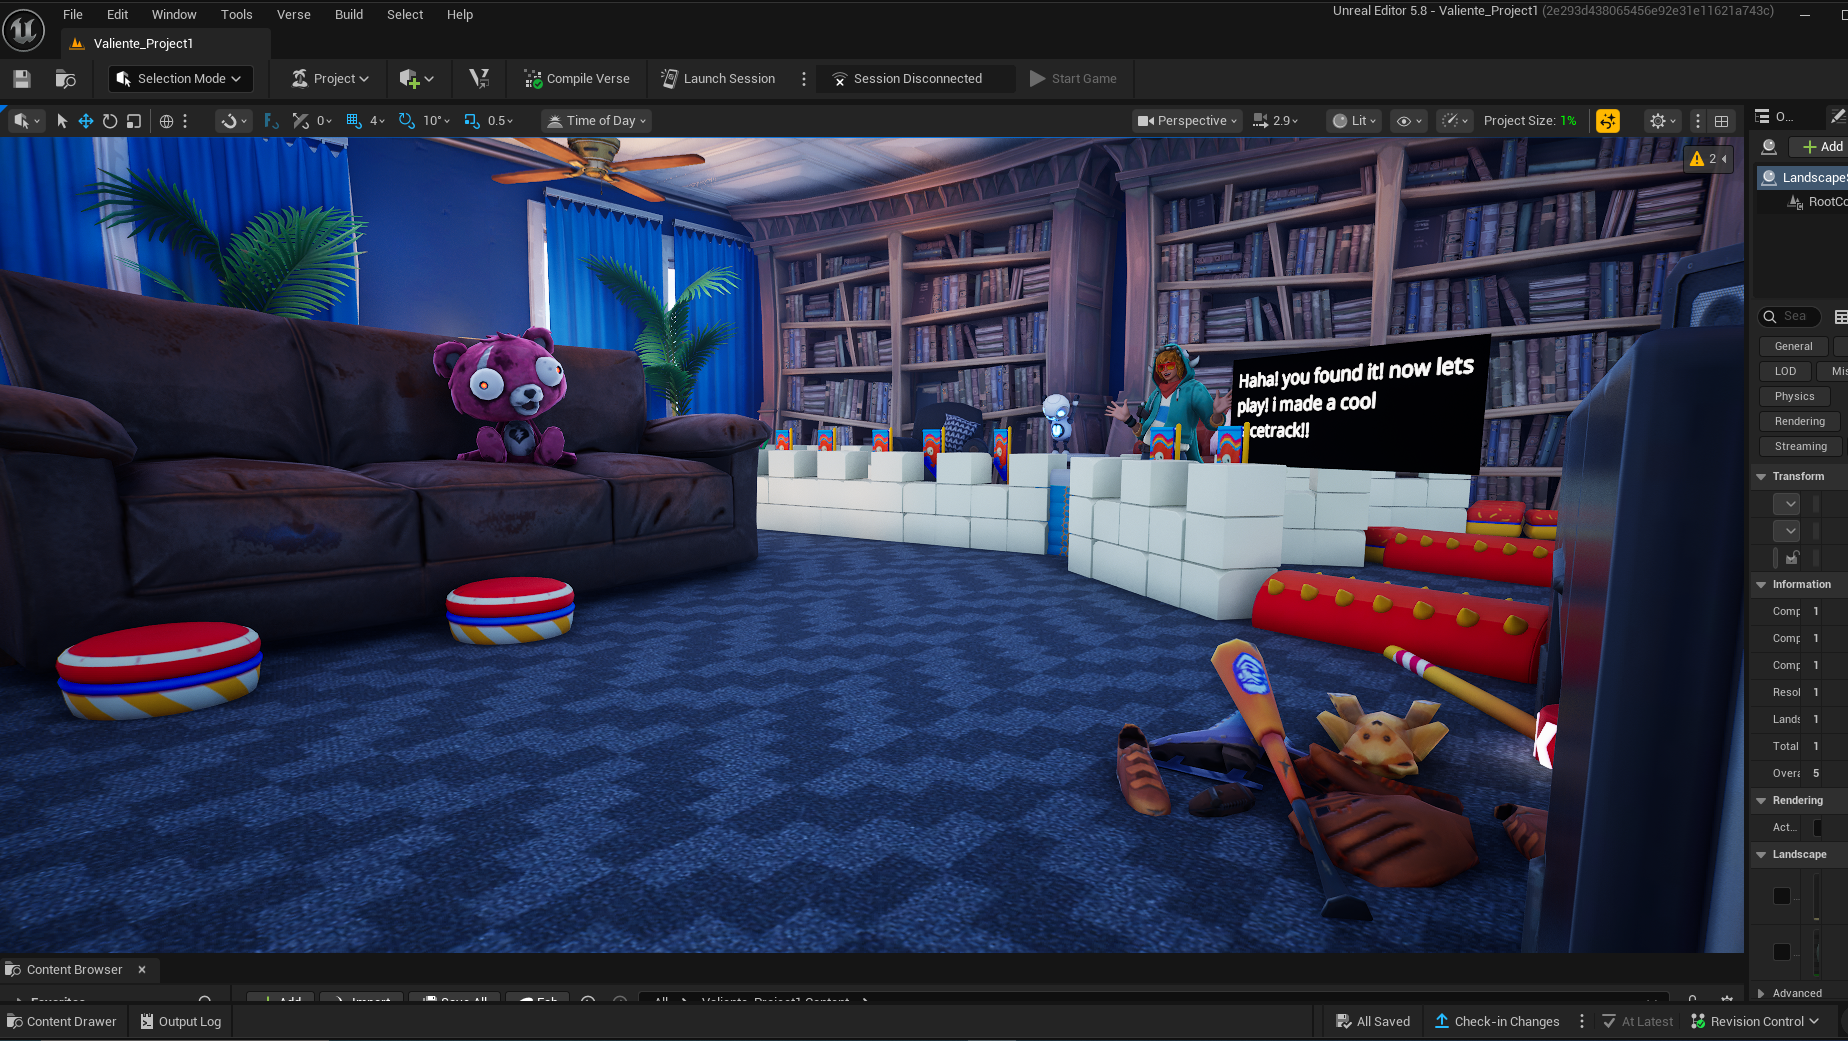Select the Streaming filter button

pyautogui.click(x=1800, y=447)
